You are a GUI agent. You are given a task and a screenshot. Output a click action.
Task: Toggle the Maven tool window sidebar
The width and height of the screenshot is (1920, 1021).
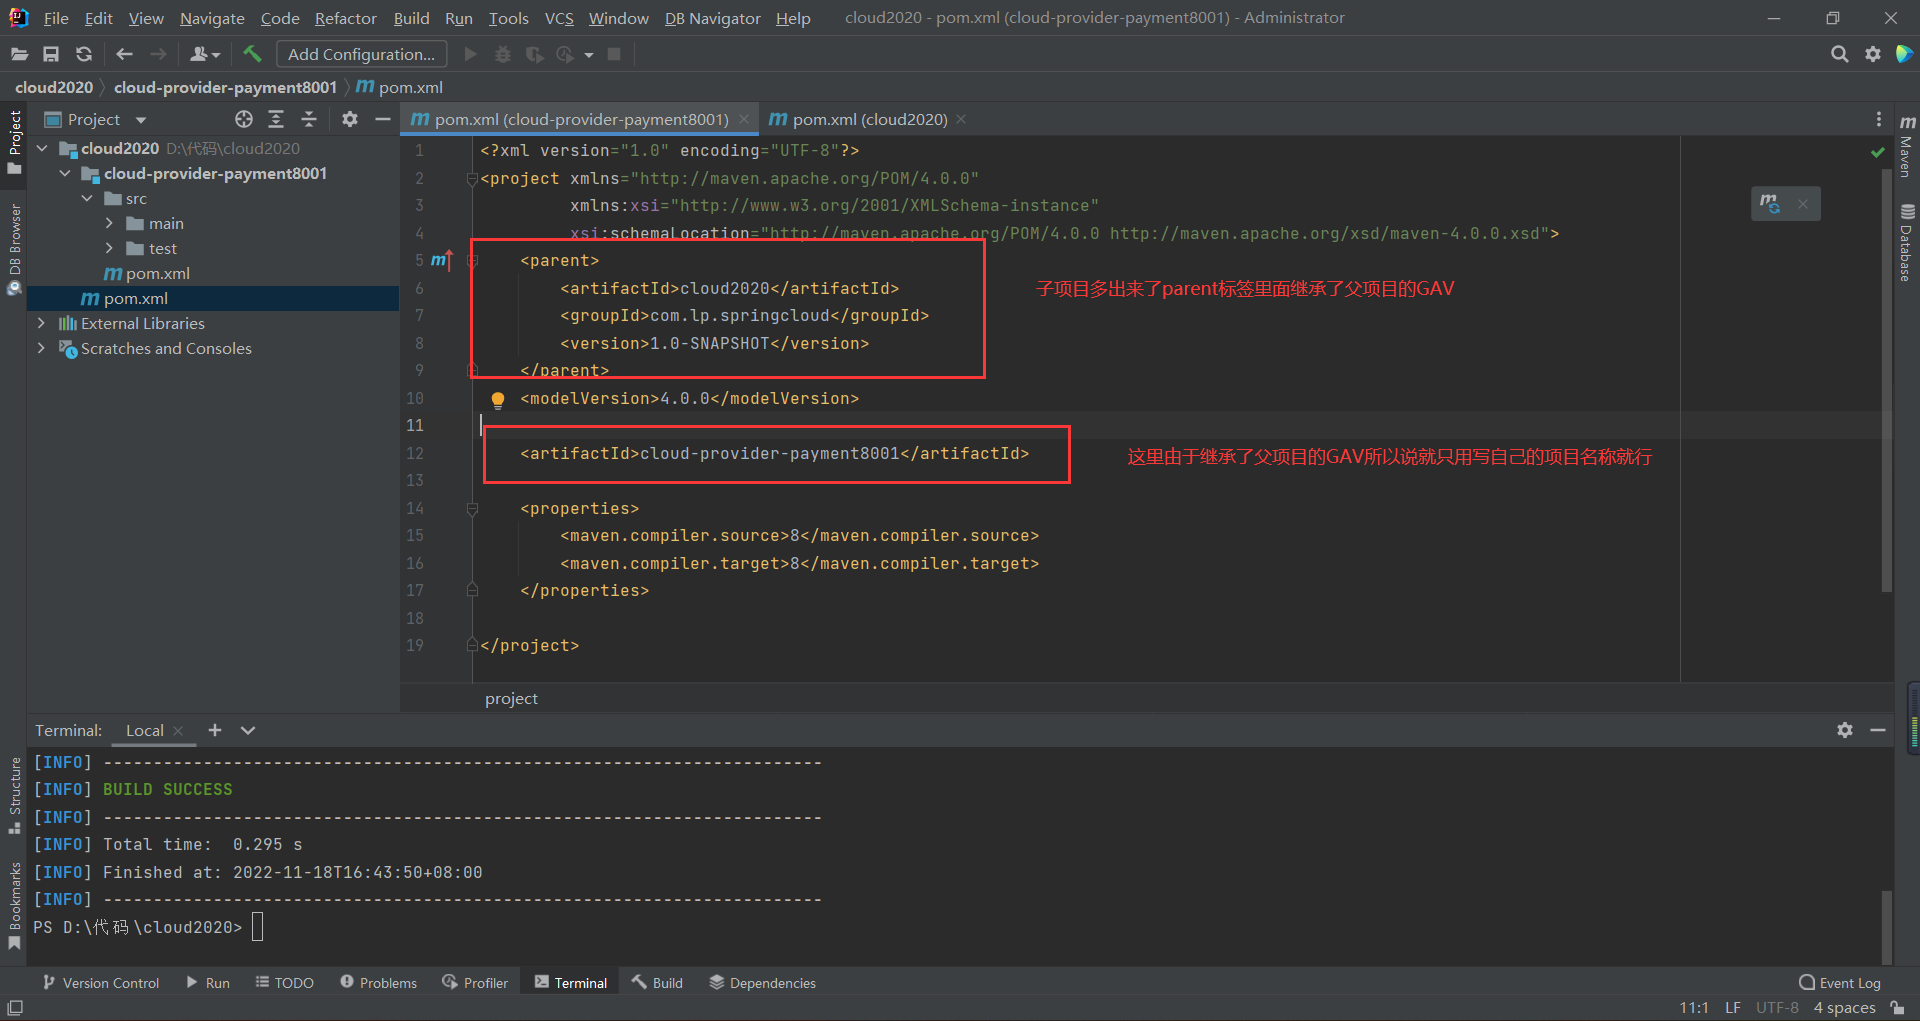[x=1907, y=145]
